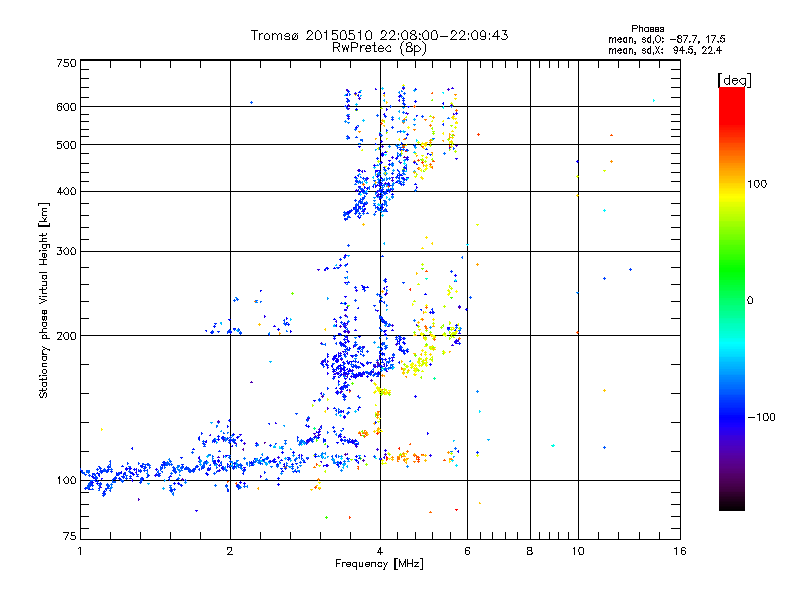Screen dimensions: 800x600
Task: Click the black bottom end of the colorbar
Action: [732, 501]
